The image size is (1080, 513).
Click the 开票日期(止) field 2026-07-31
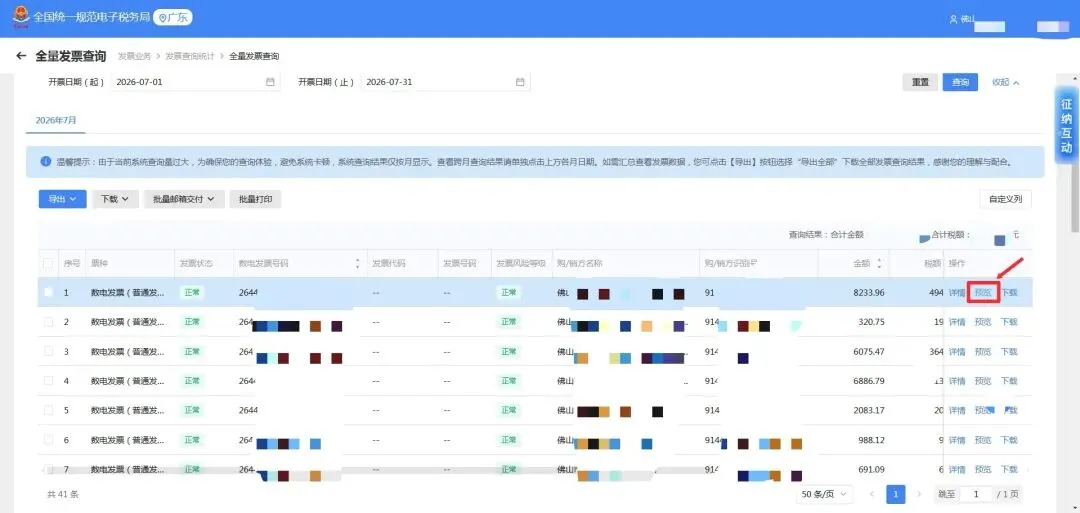point(445,82)
